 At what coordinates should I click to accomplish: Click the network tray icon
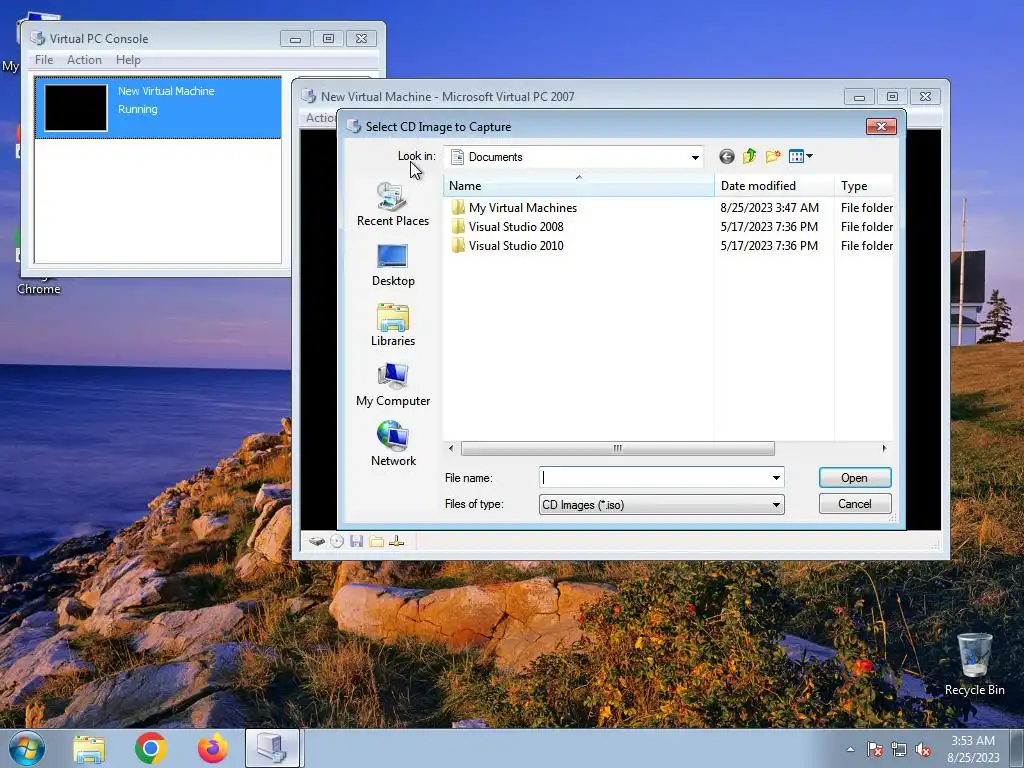point(899,750)
